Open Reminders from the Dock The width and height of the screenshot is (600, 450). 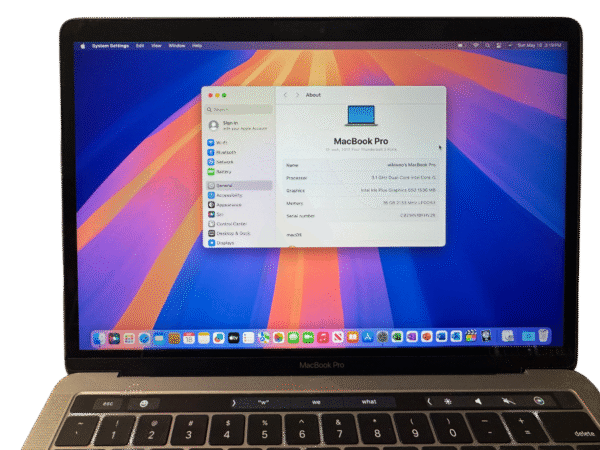(249, 338)
